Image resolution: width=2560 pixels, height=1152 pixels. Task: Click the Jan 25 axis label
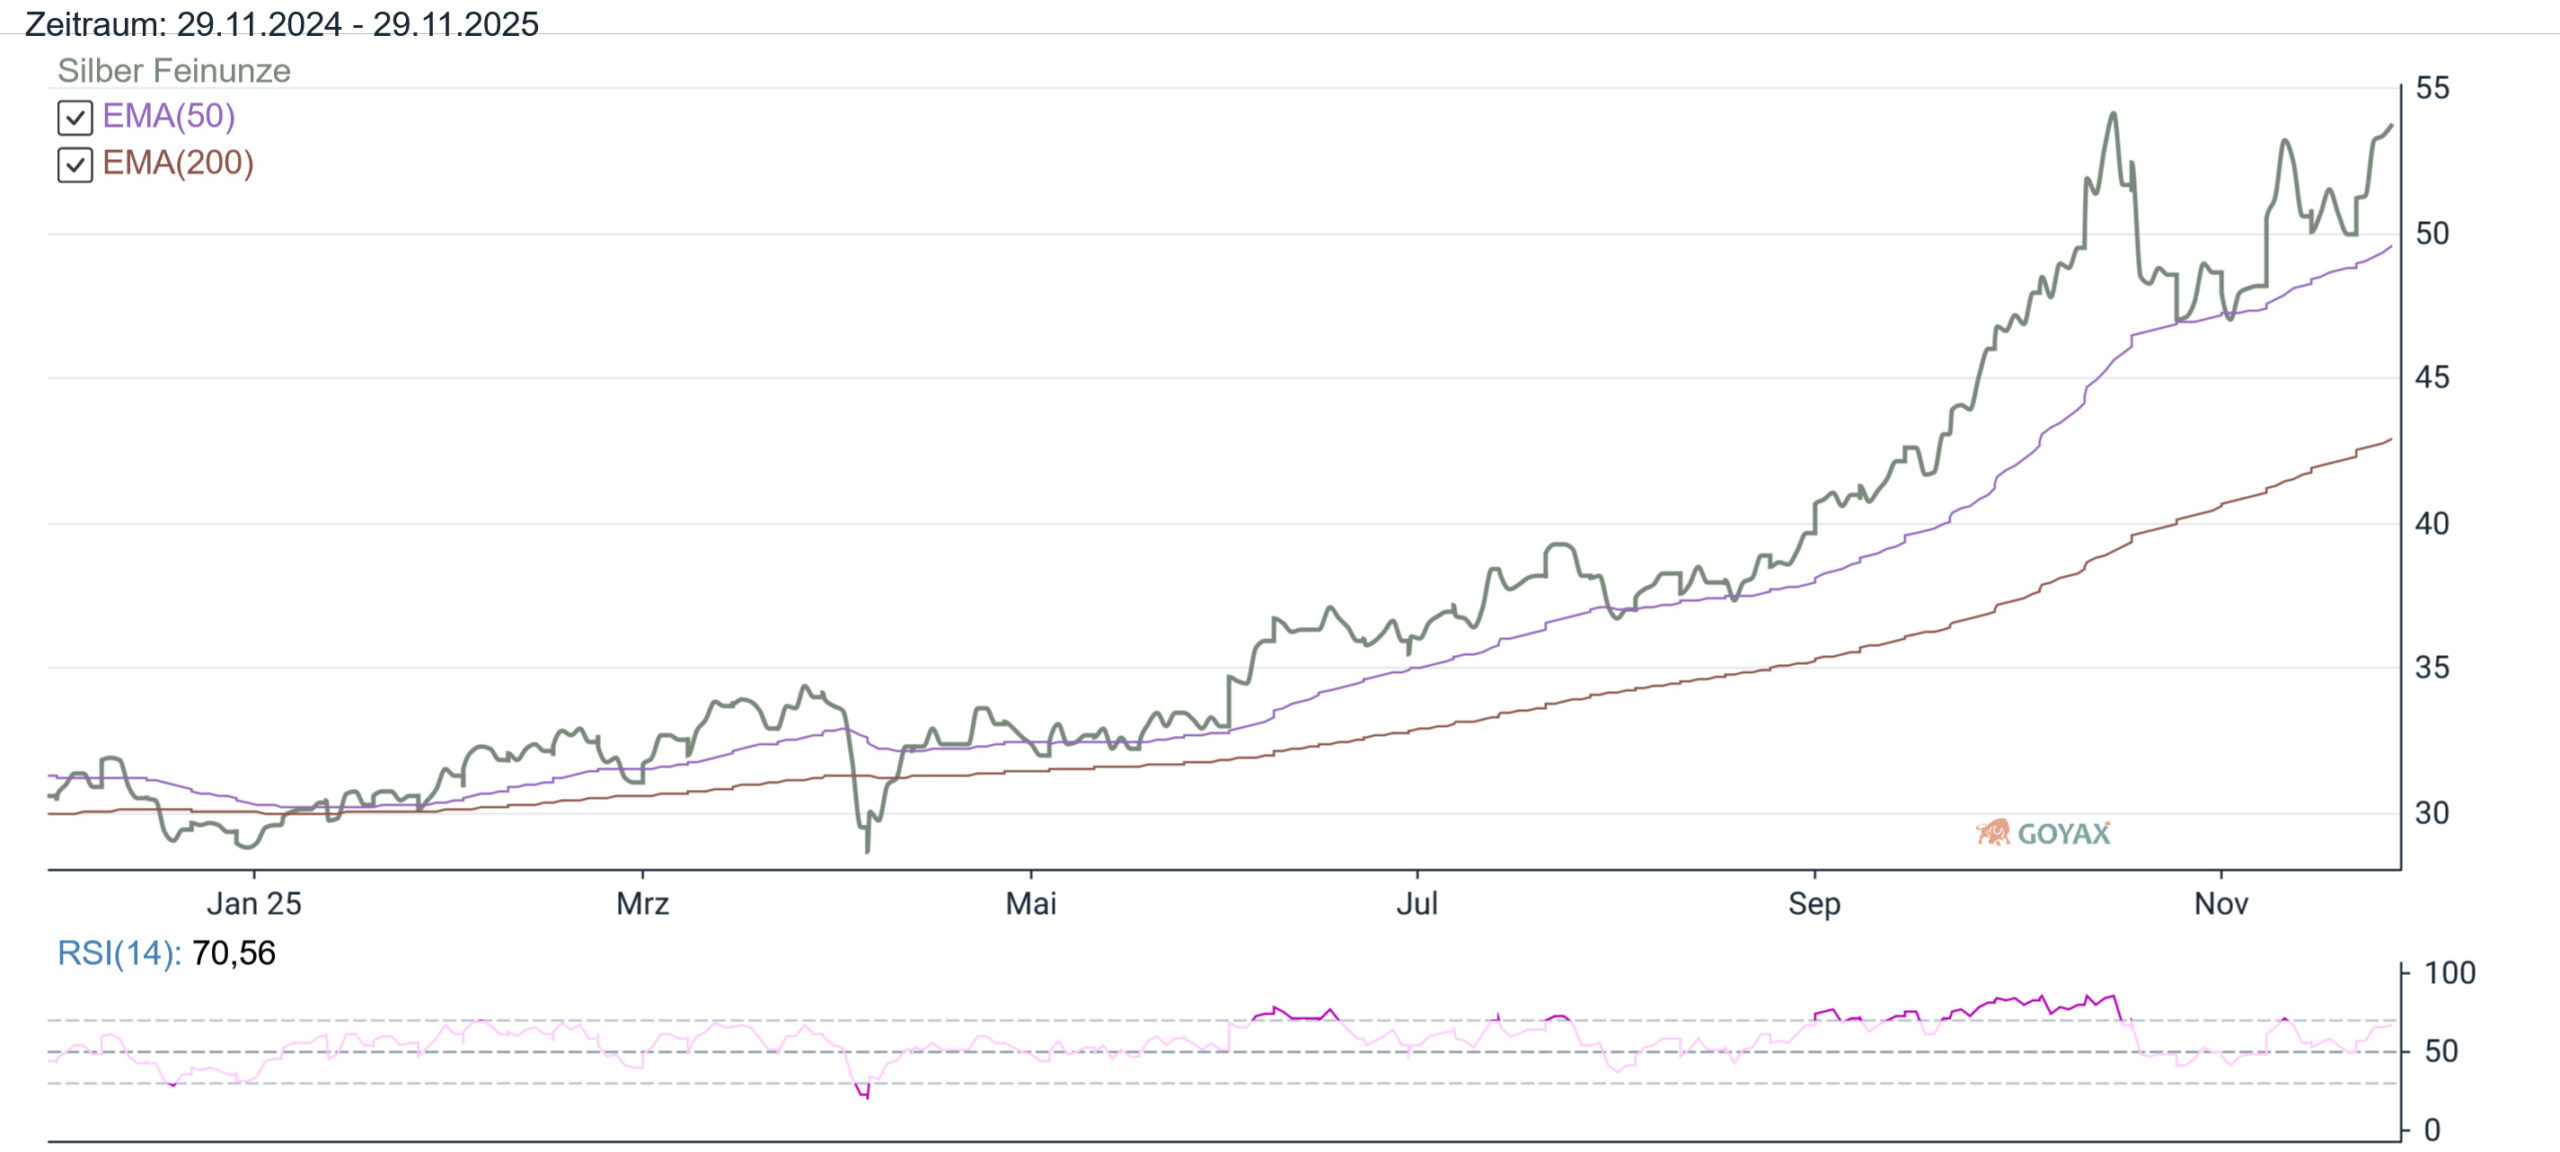click(x=254, y=904)
